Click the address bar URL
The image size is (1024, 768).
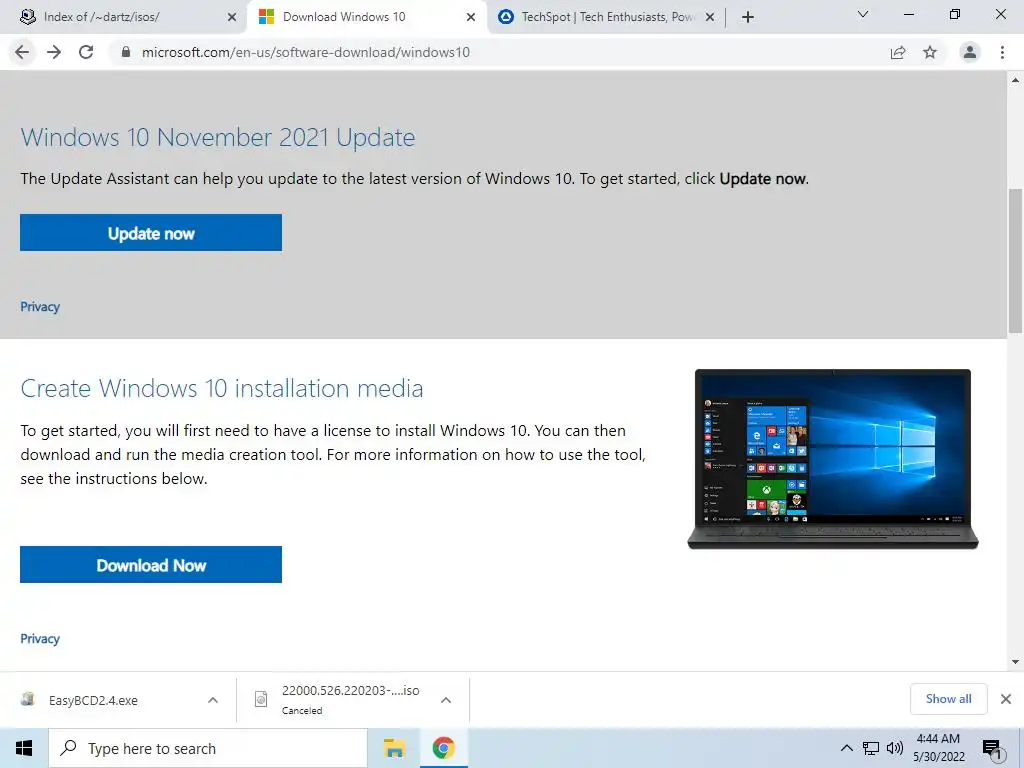306,52
